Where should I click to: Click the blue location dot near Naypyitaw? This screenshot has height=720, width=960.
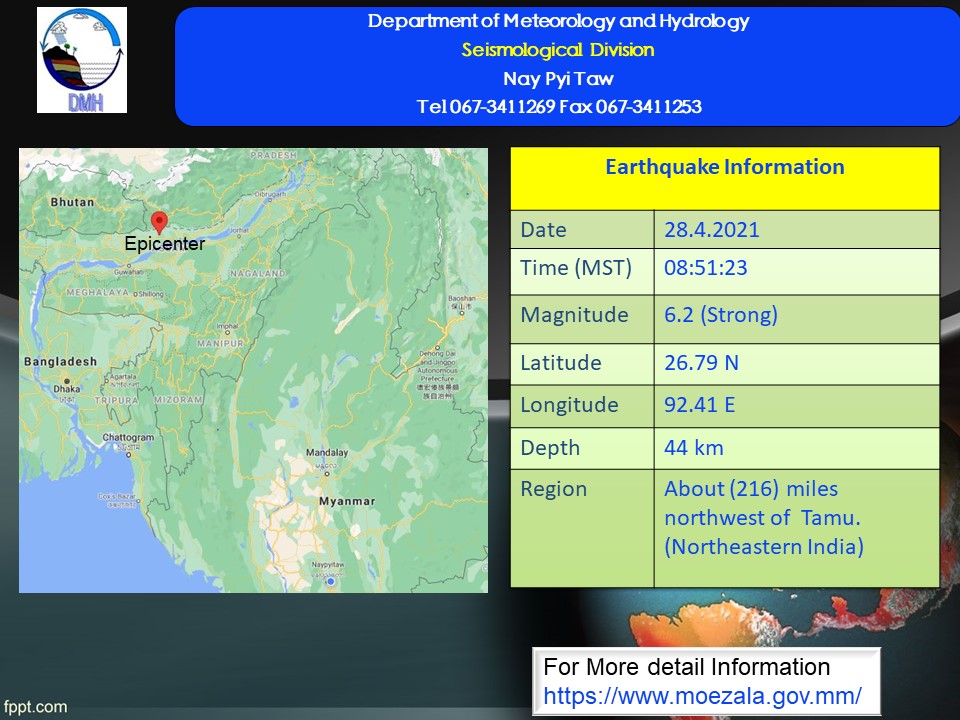331,582
